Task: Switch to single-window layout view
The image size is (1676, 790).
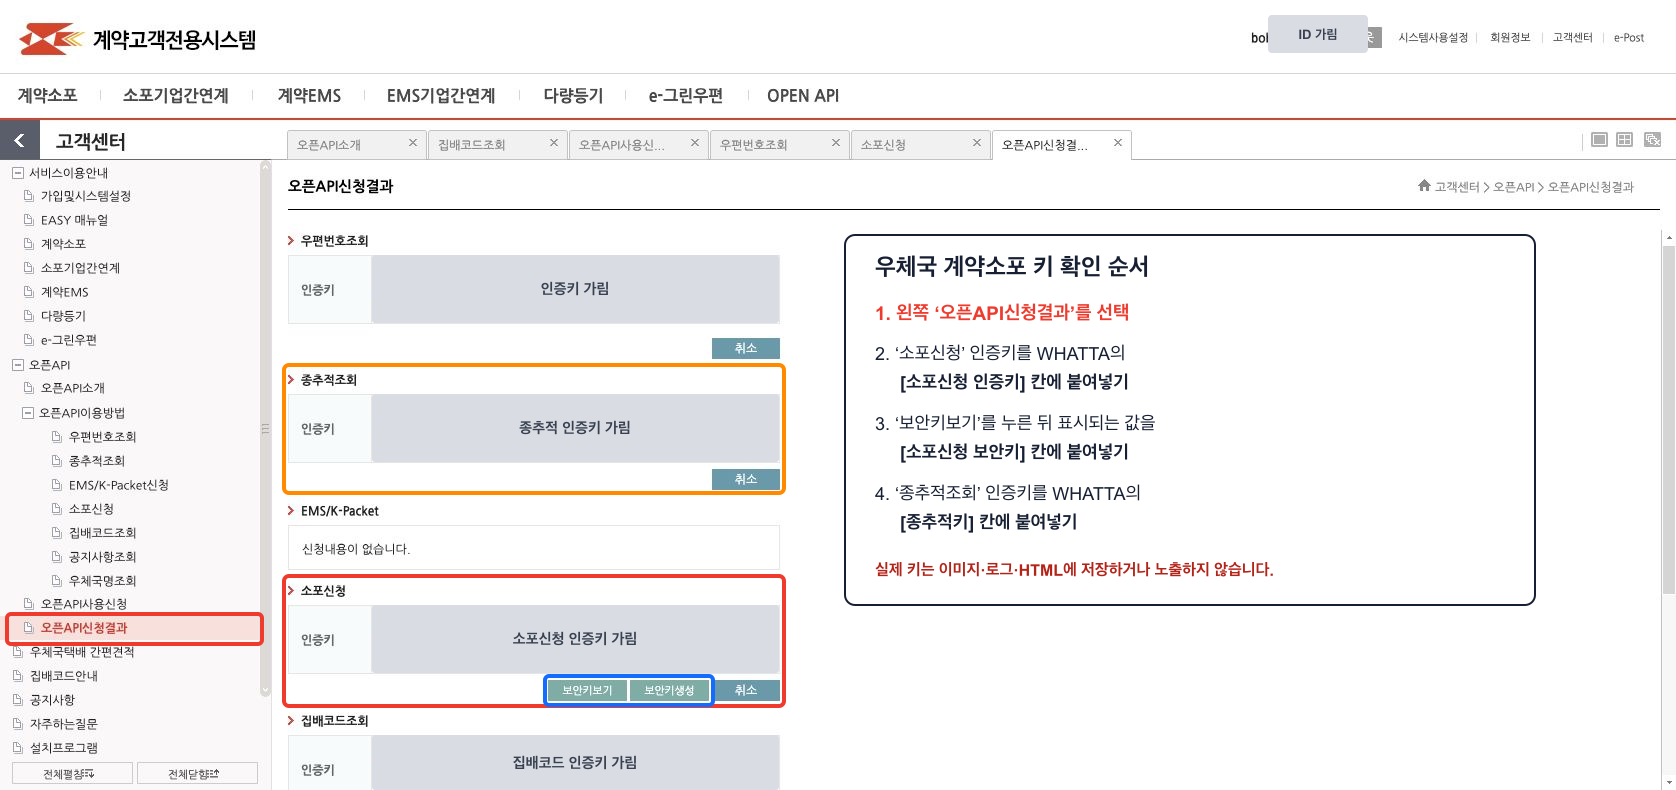Action: (x=1599, y=140)
